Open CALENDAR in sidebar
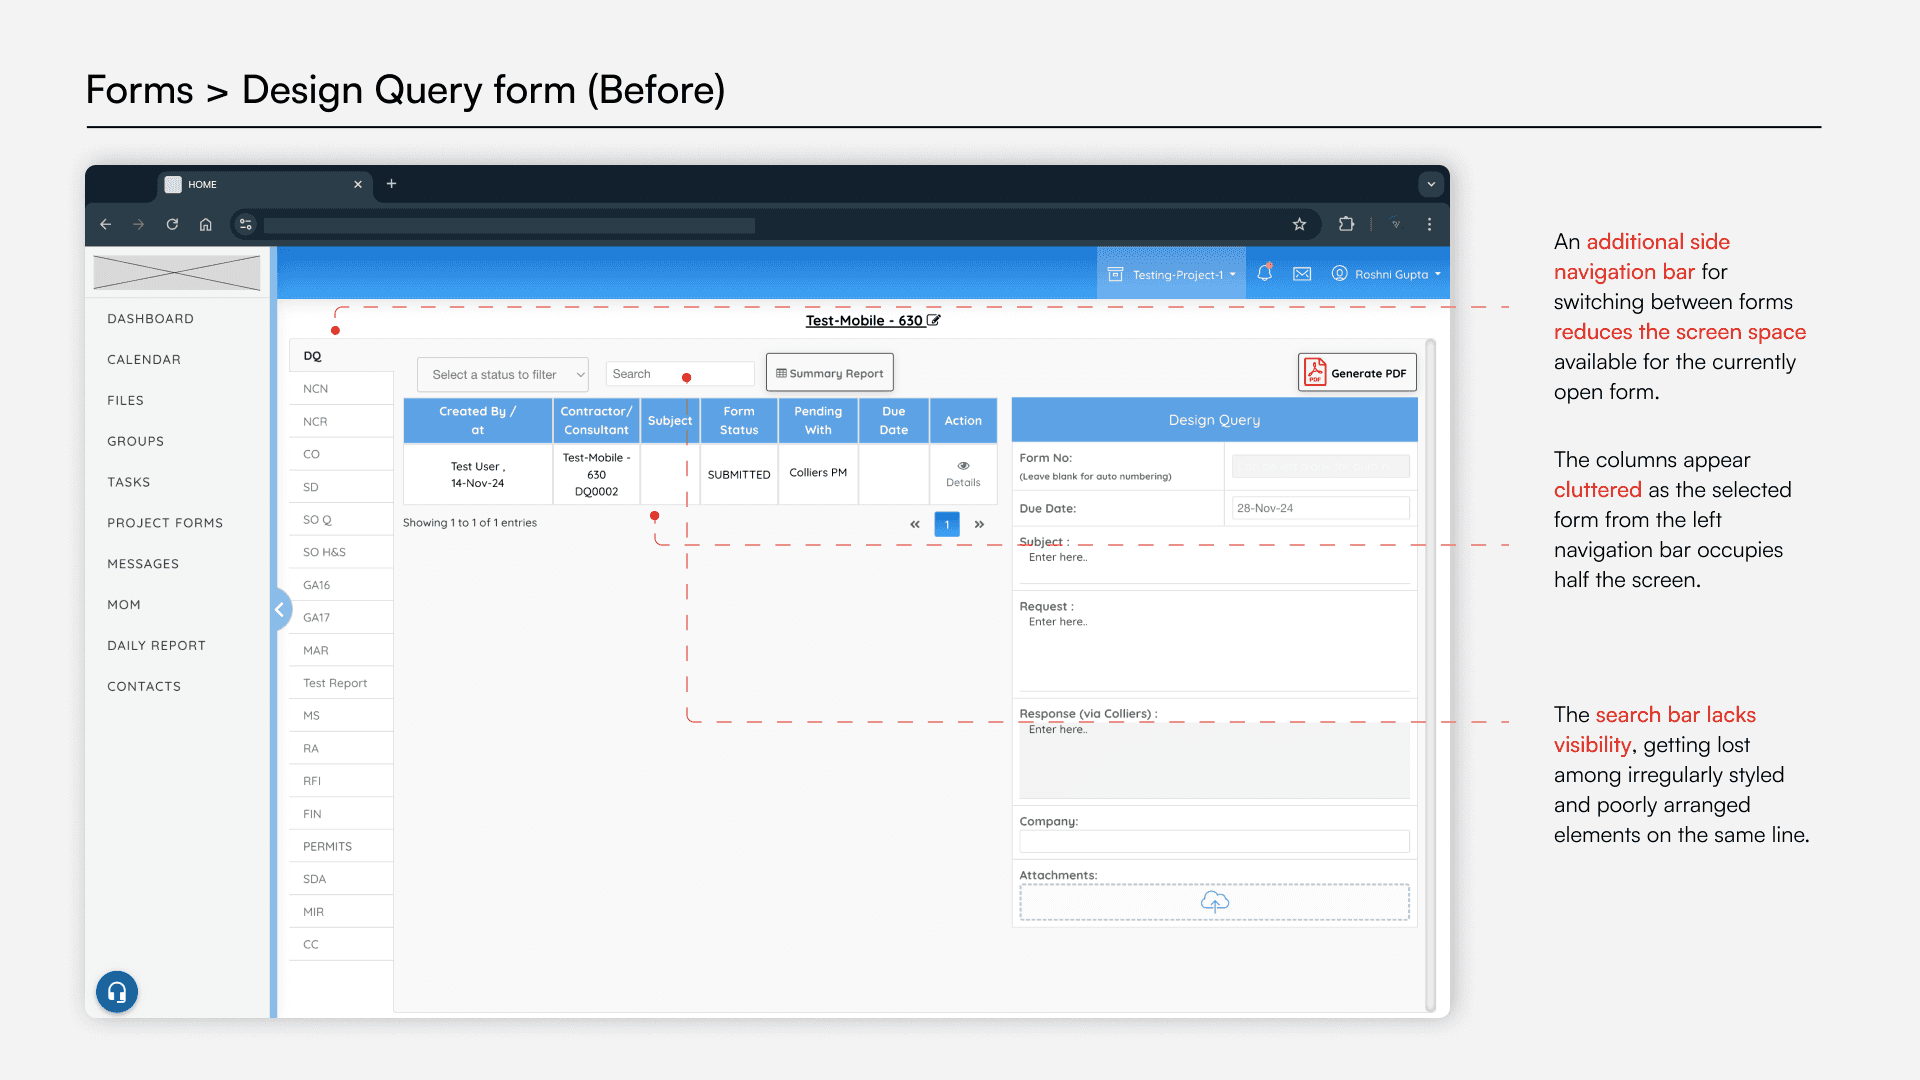Screen dimensions: 1920x1080 (144, 360)
